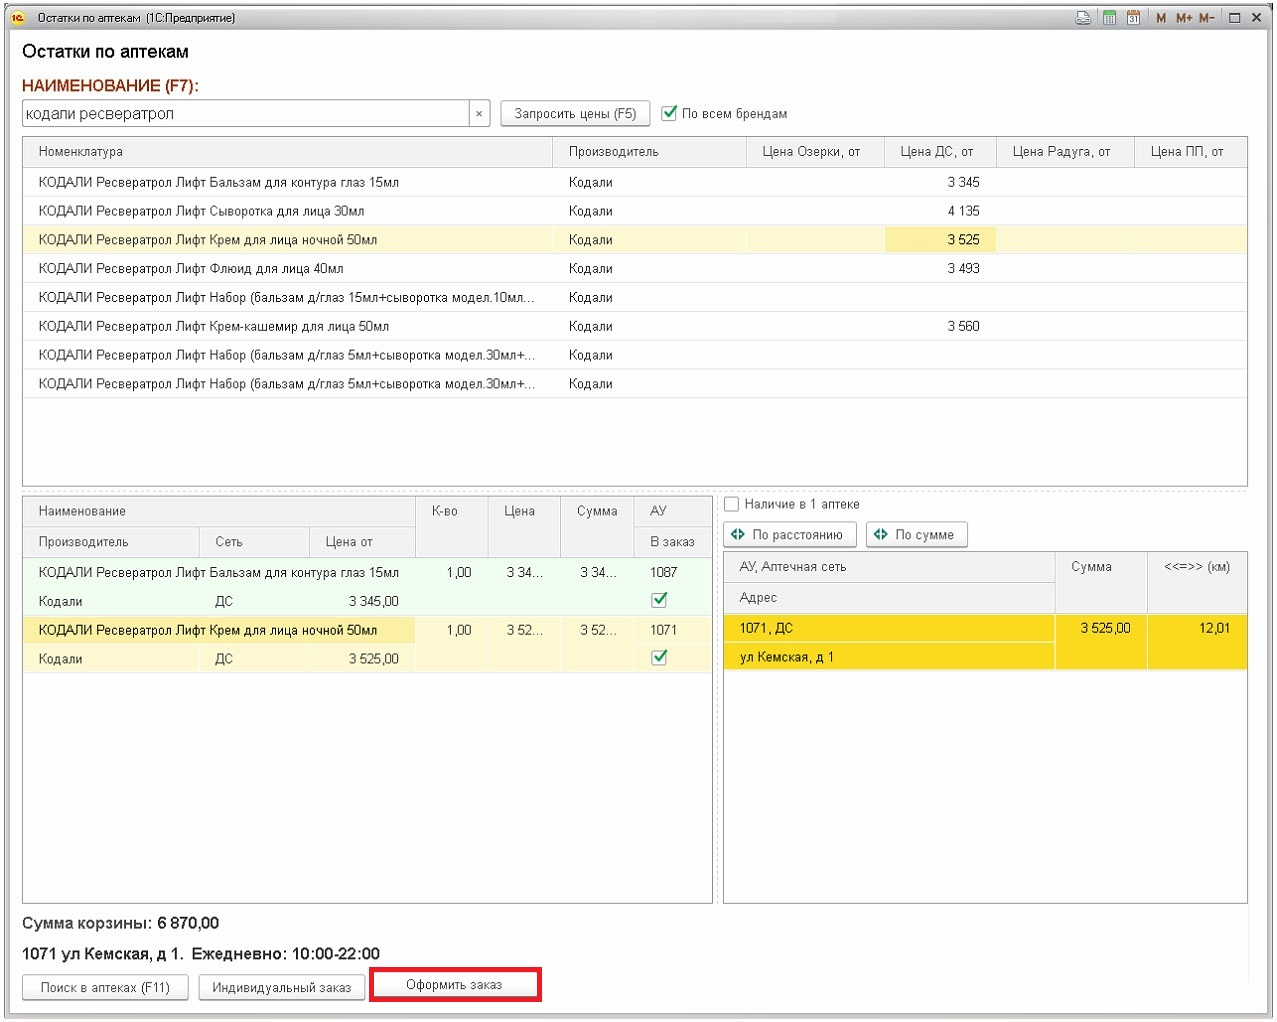Open the calendar icon showing 31
Viewport: 1277px width, 1022px height.
[1133, 18]
